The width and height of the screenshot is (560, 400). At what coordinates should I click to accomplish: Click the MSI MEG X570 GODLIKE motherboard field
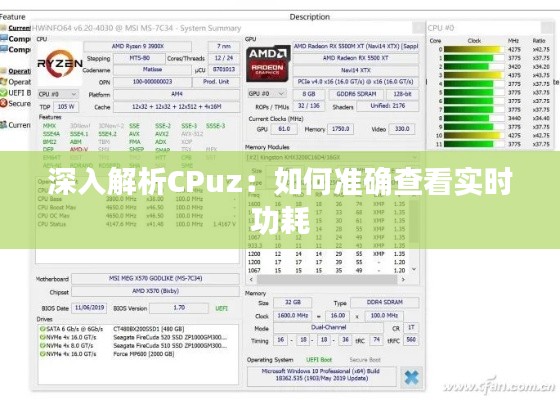(x=155, y=278)
